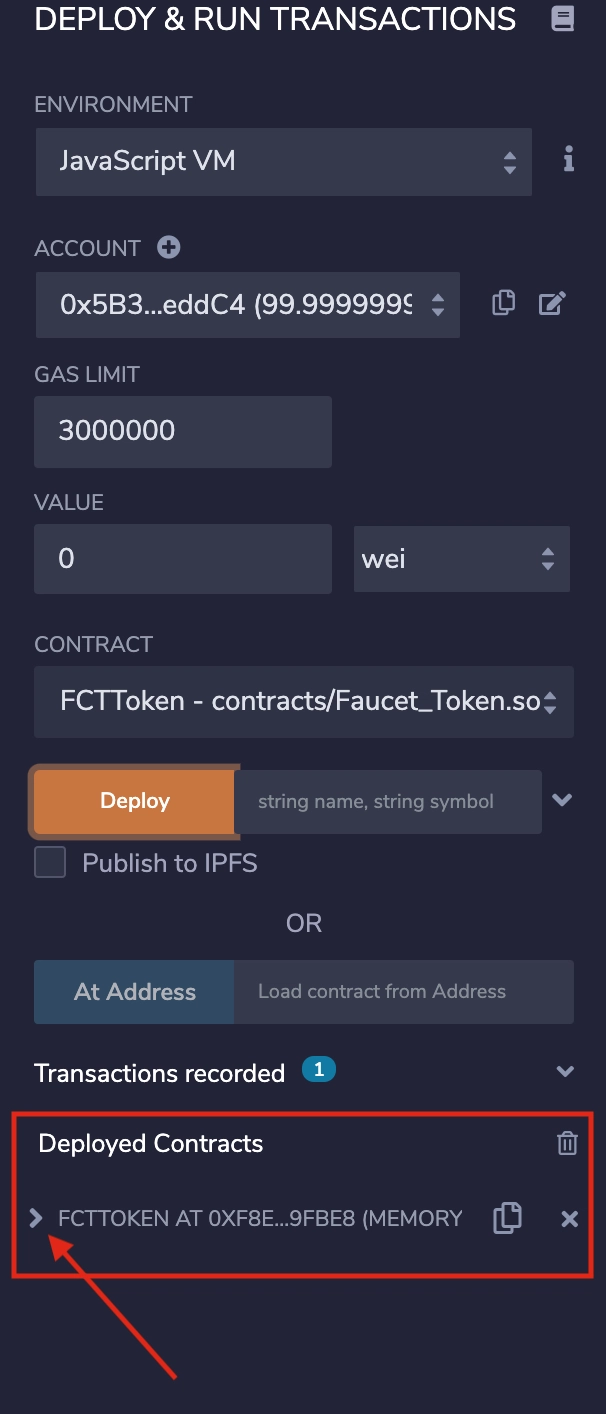Copy the account address to clipboard
The height and width of the screenshot is (1414, 606).
(x=504, y=303)
